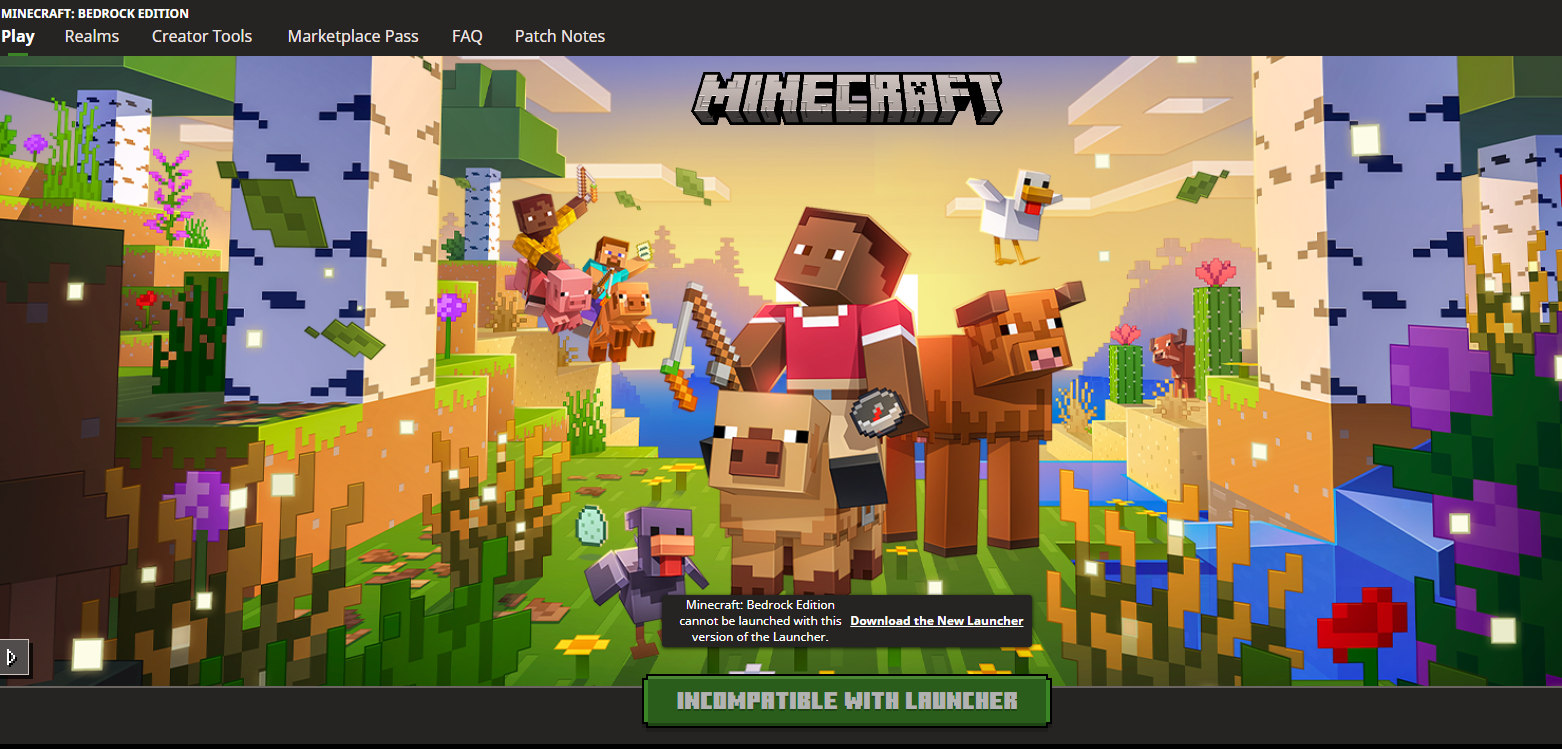The image size is (1562, 749).
Task: Open the Play tab
Action: [18, 36]
